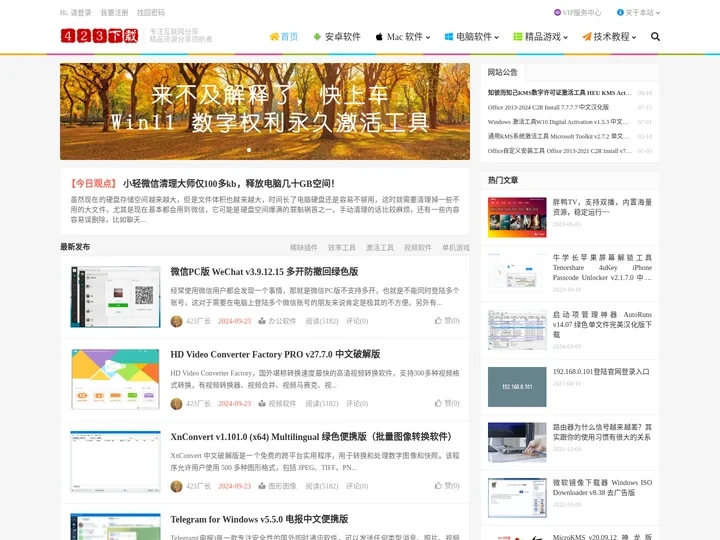Click the Win11 activation tool banner image
Viewport: 720px width, 540px height.
(x=265, y=112)
